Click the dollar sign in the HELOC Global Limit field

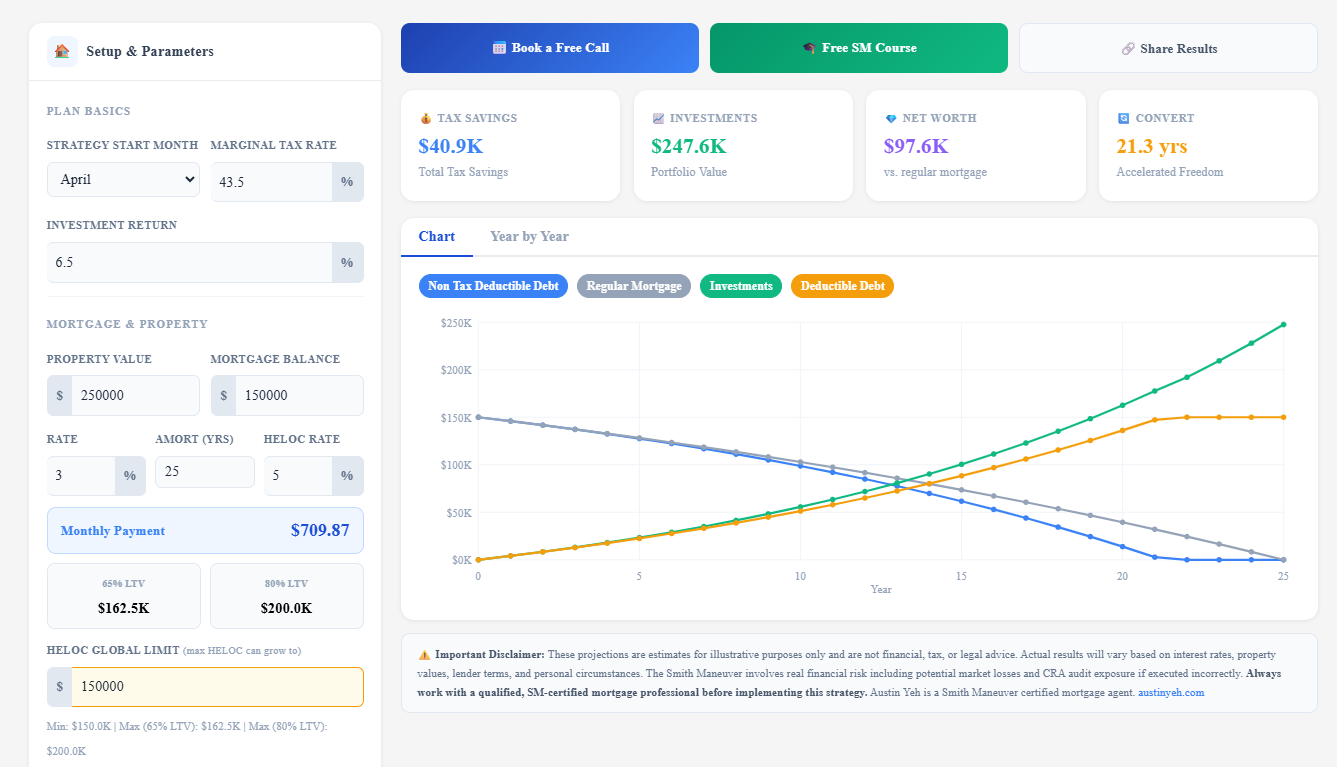click(59, 687)
